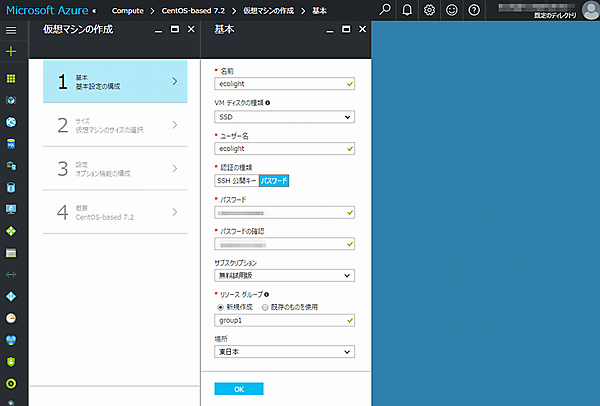Open all resources grid icon in sidebar
Screen dimensions: 600x406
[x=11, y=77]
